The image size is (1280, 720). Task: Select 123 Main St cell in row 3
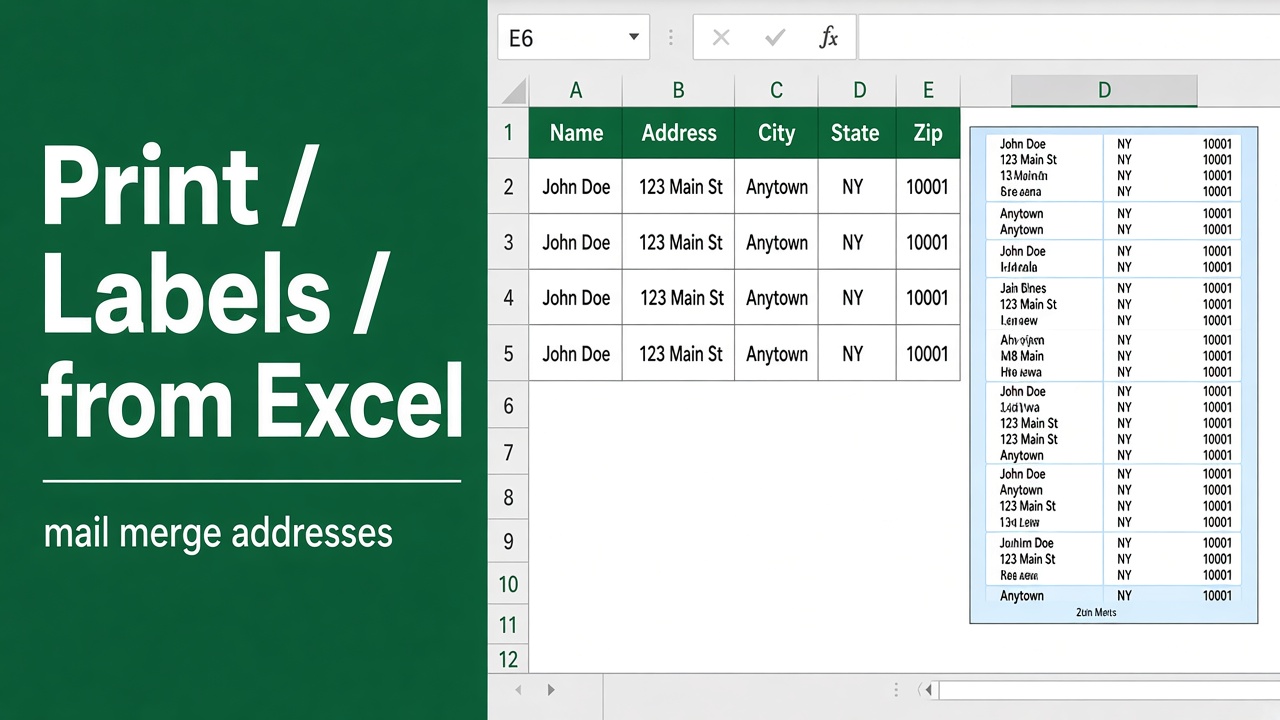(678, 242)
